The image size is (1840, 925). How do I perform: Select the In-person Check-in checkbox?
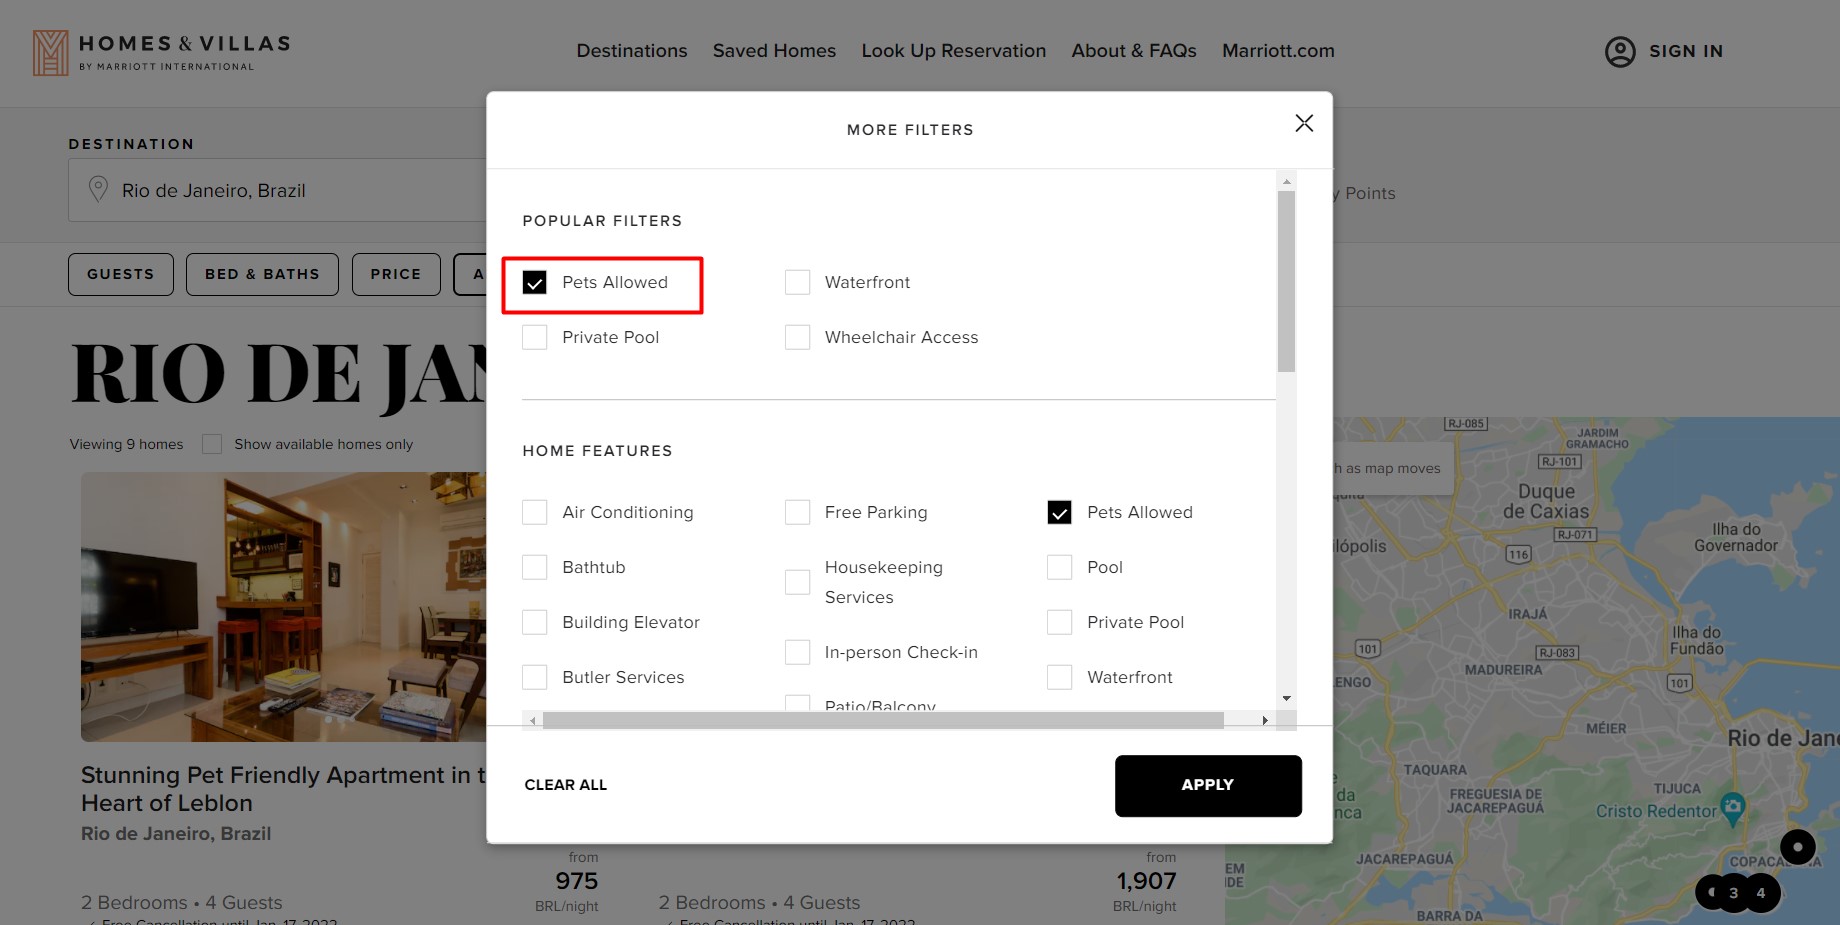[797, 652]
